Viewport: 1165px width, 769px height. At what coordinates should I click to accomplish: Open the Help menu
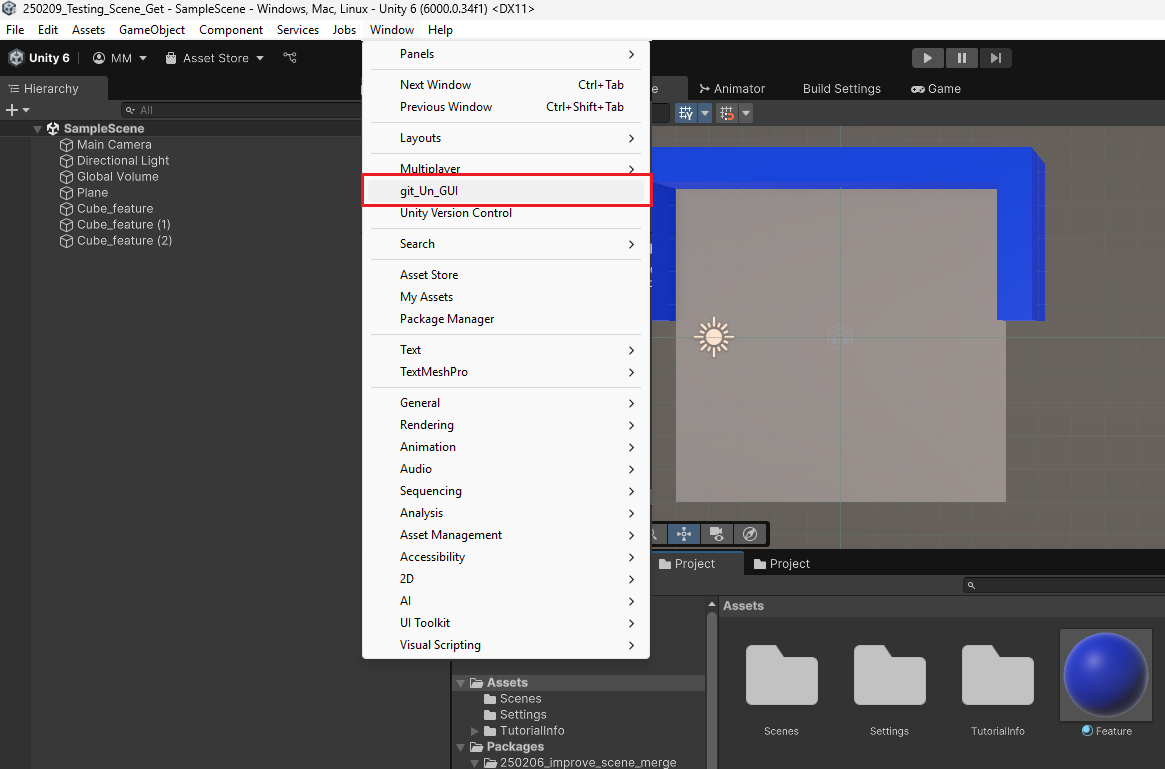click(x=440, y=30)
